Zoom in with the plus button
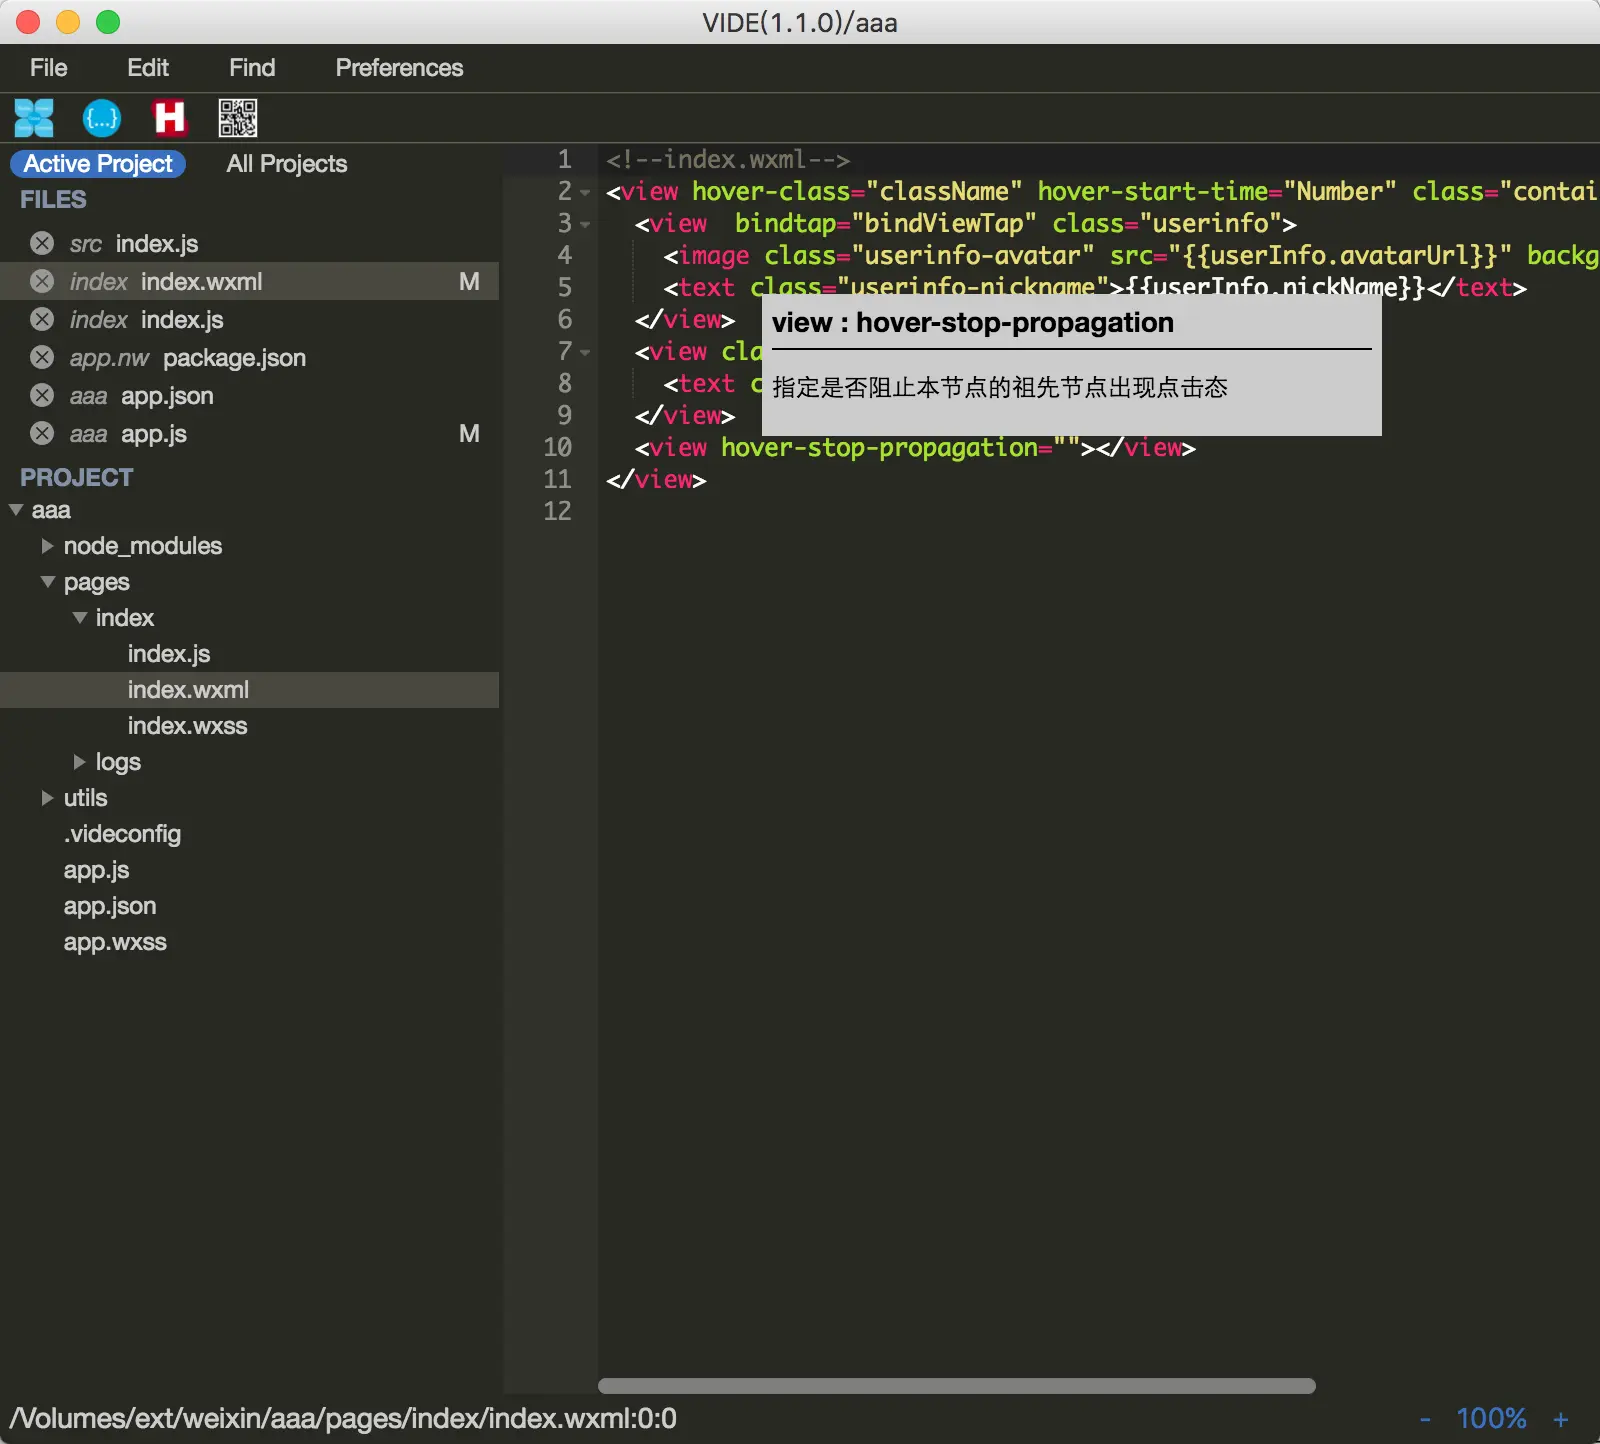Viewport: 1600px width, 1444px height. pos(1560,1419)
